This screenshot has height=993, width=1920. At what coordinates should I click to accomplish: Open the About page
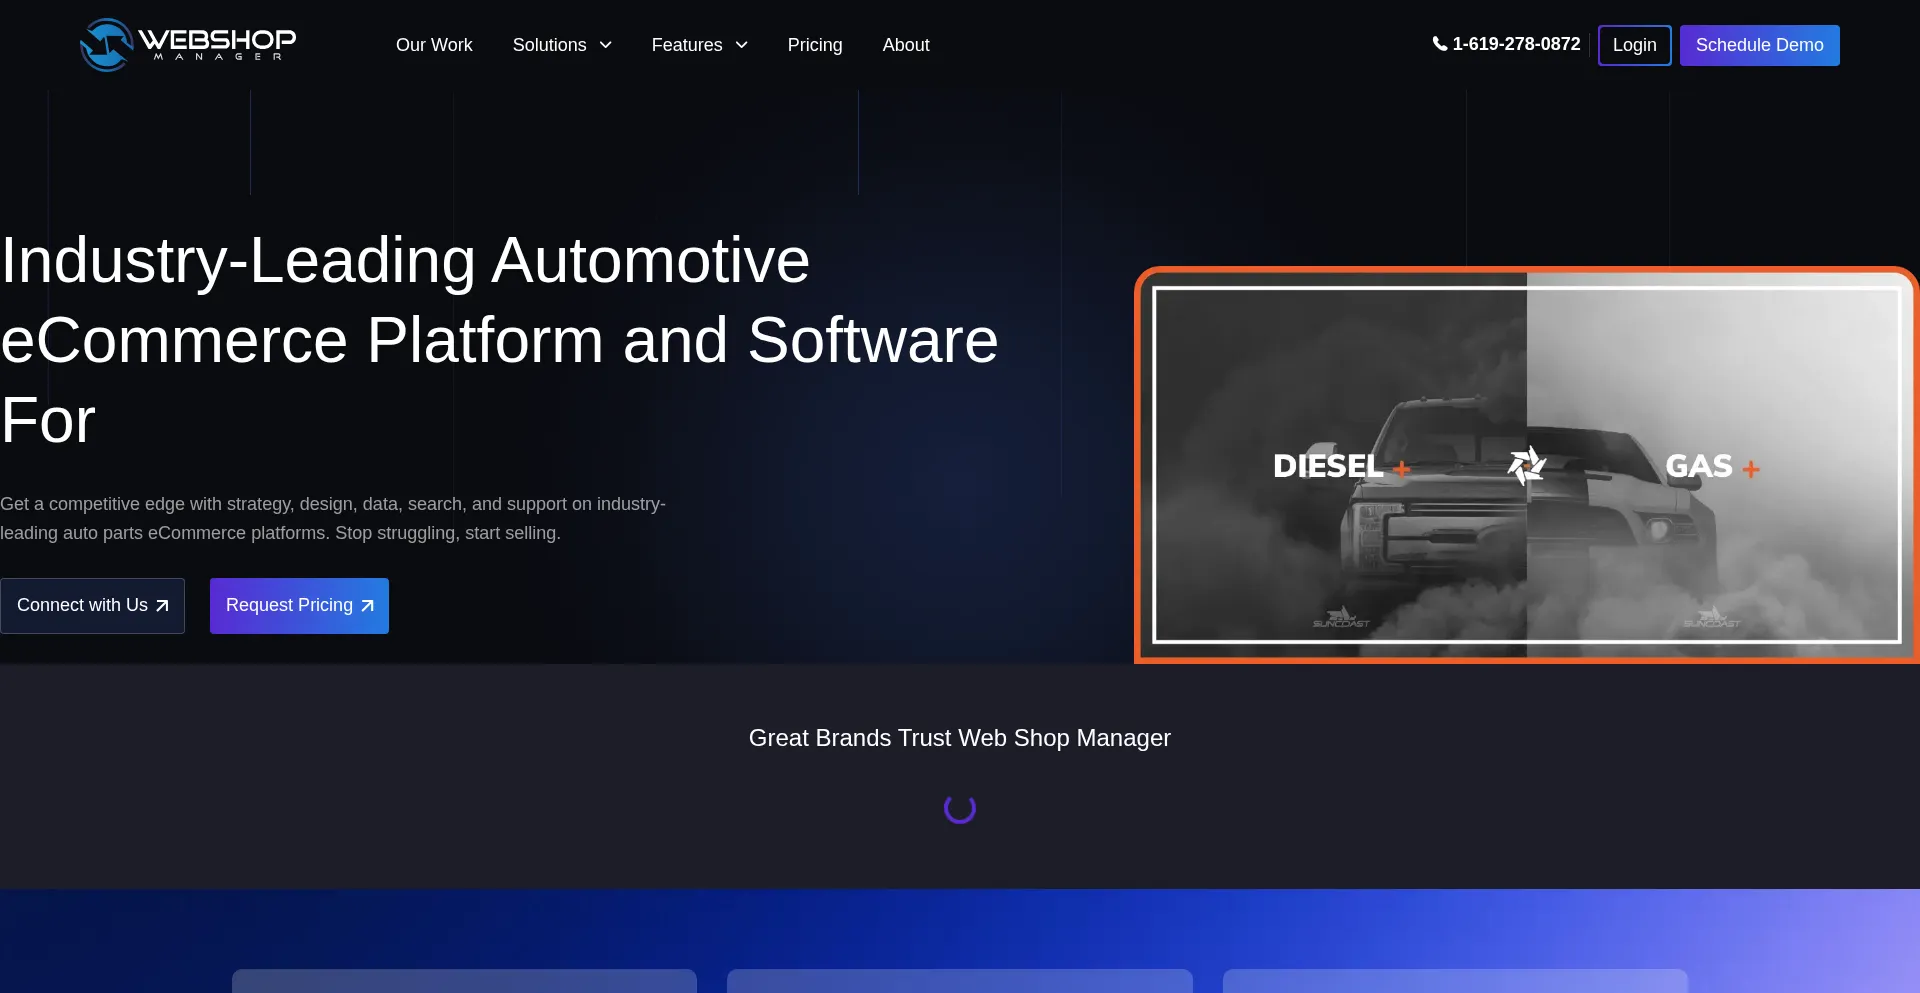905,45
